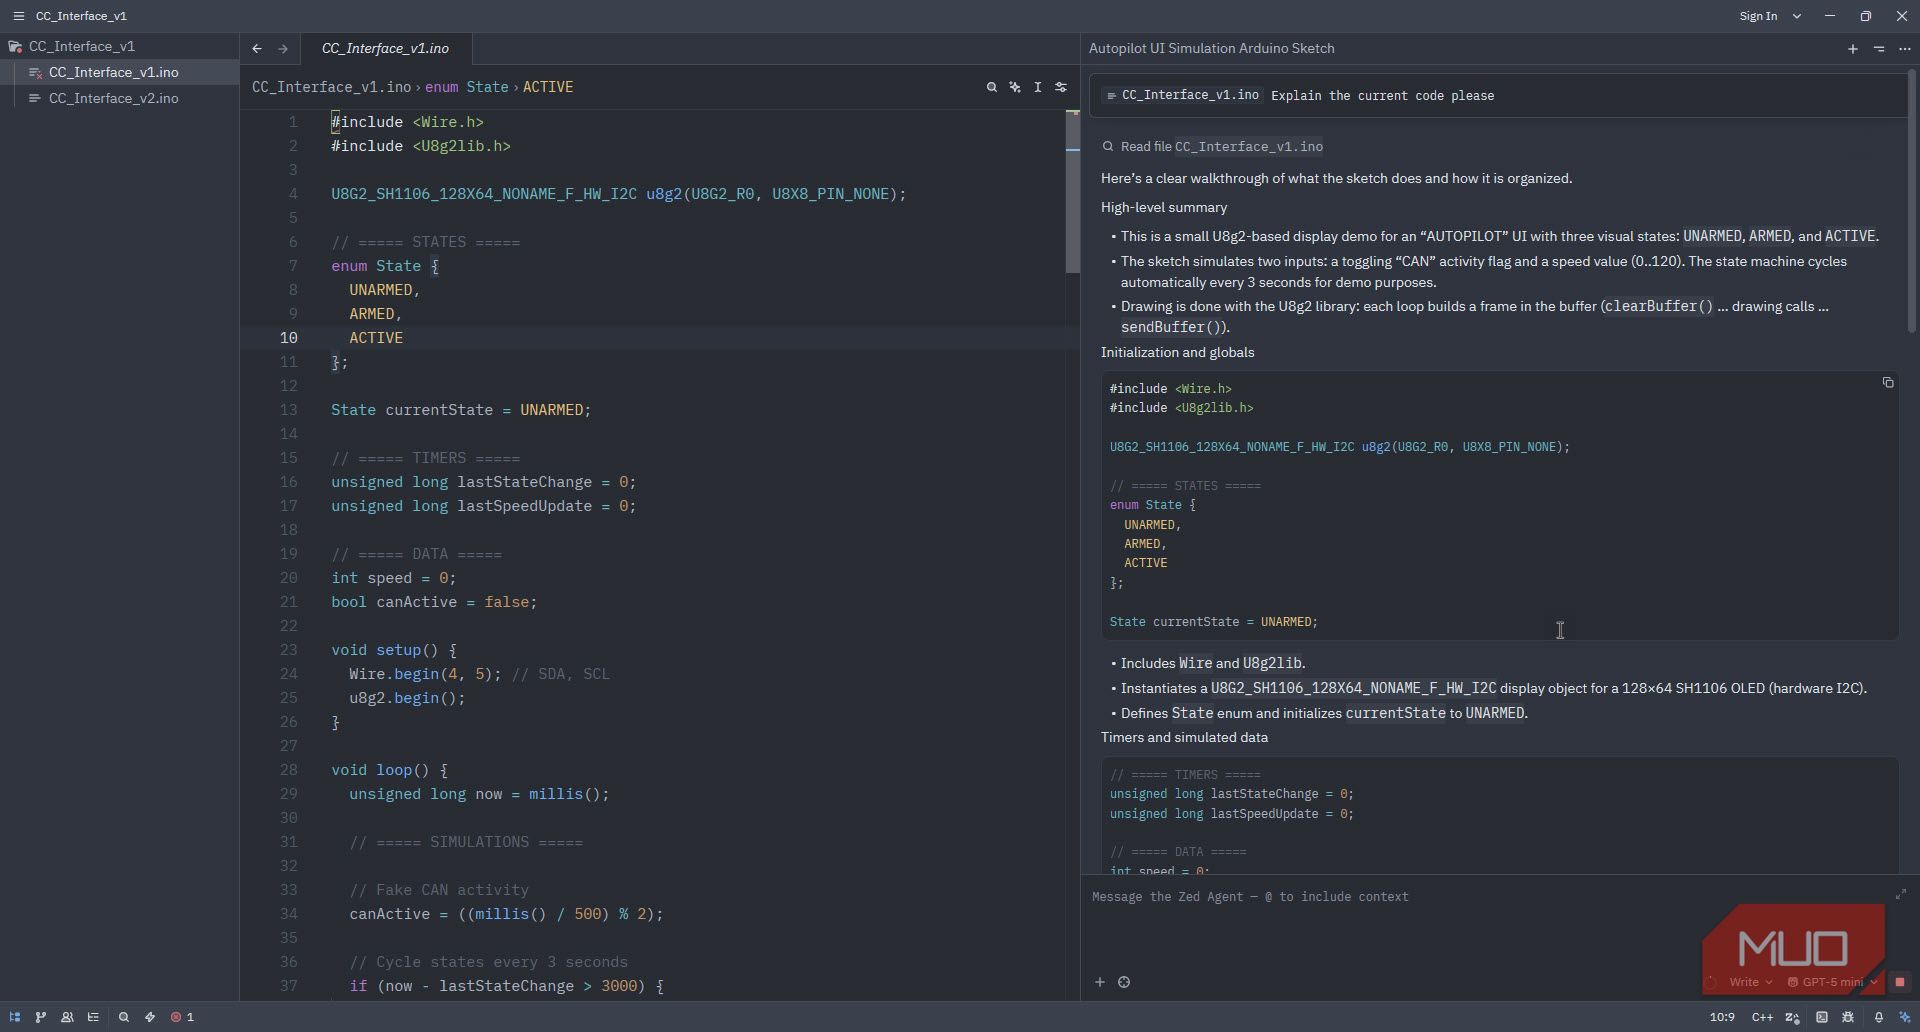Open the Git panel from status bar

coord(41,1017)
